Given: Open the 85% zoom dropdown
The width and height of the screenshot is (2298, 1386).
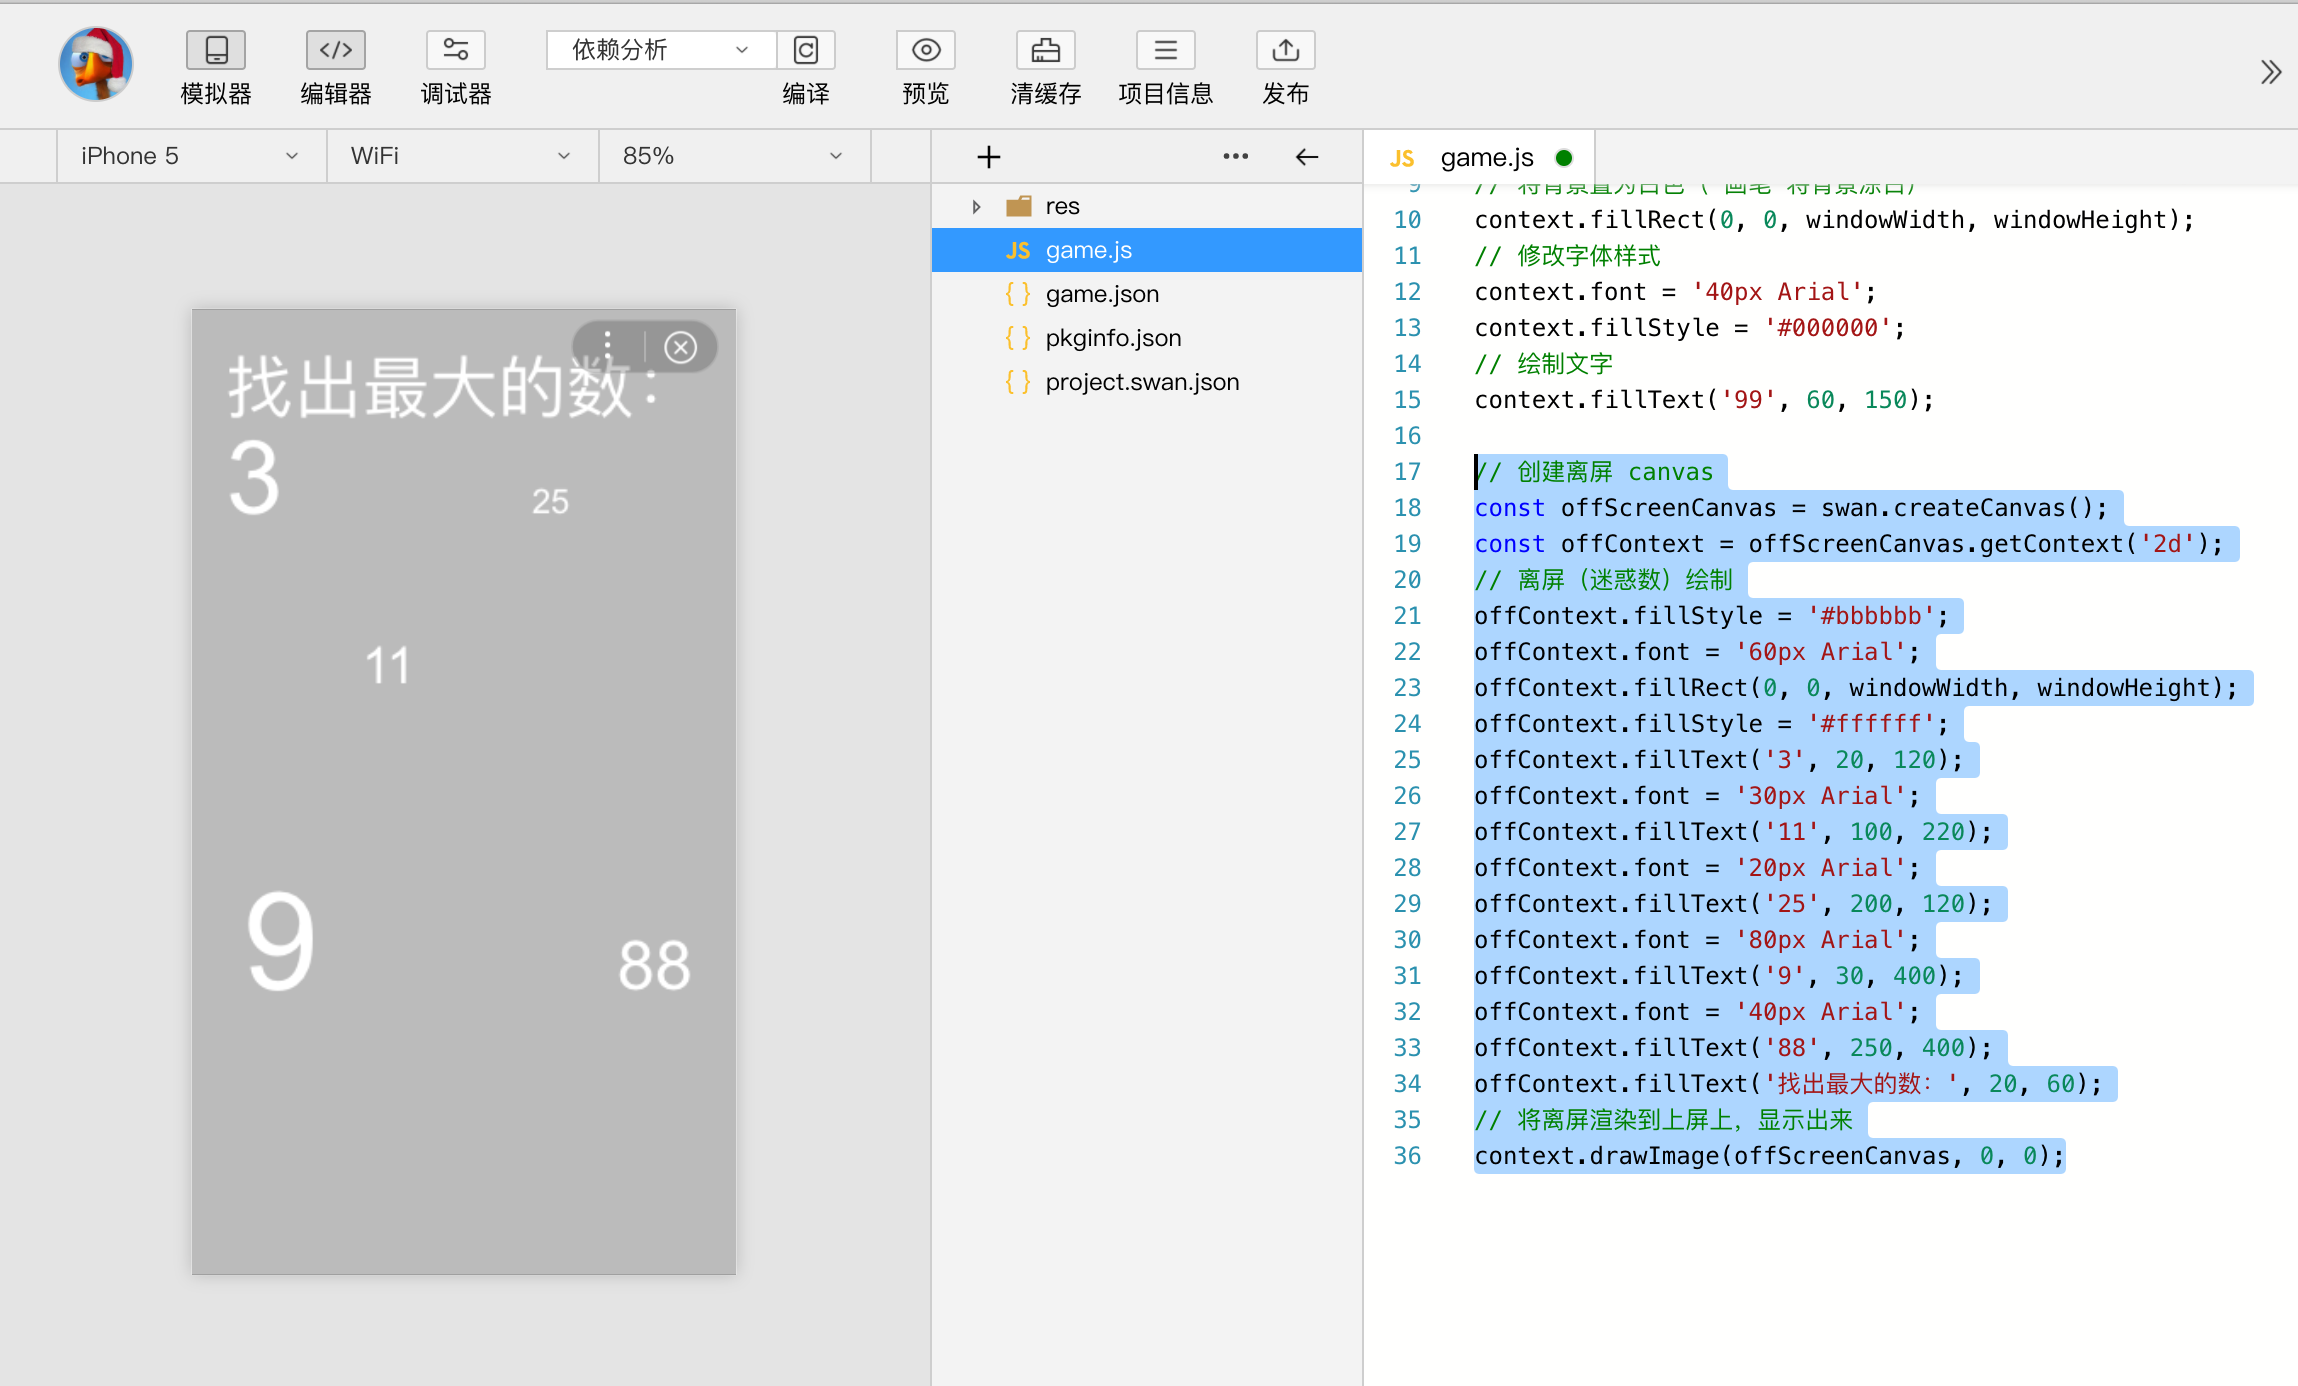Looking at the screenshot, I should click(x=734, y=156).
